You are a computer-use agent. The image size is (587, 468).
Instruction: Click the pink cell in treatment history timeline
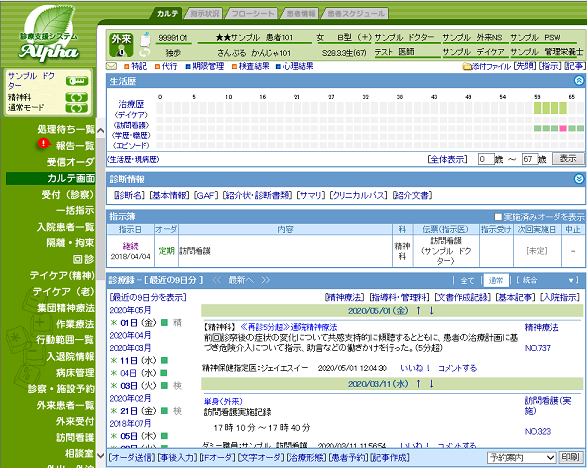pyautogui.click(x=563, y=128)
